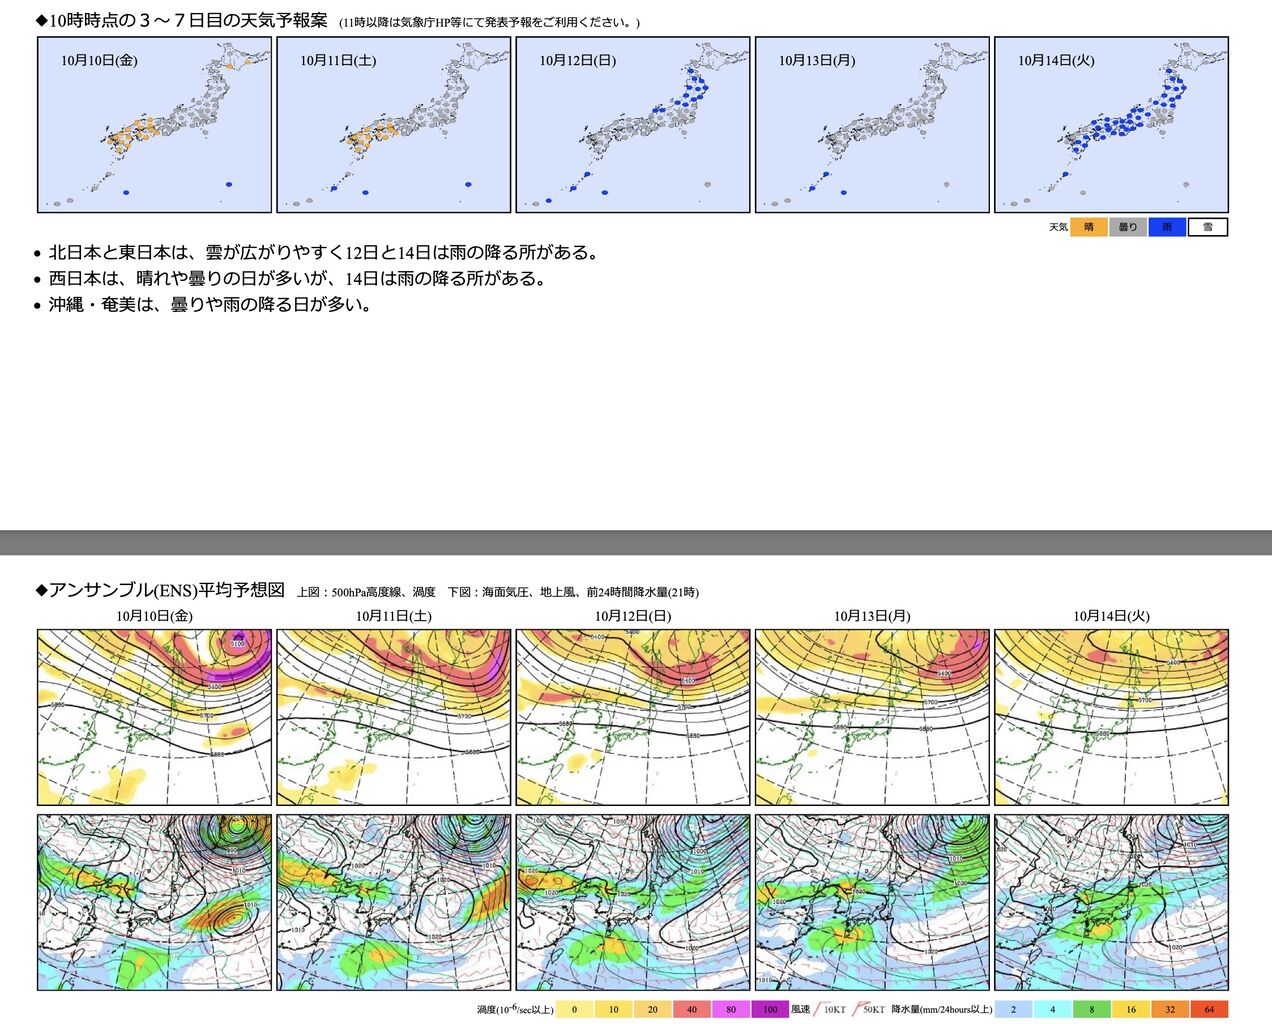Click precipitation legend swatch labeled 4

point(1052,1009)
